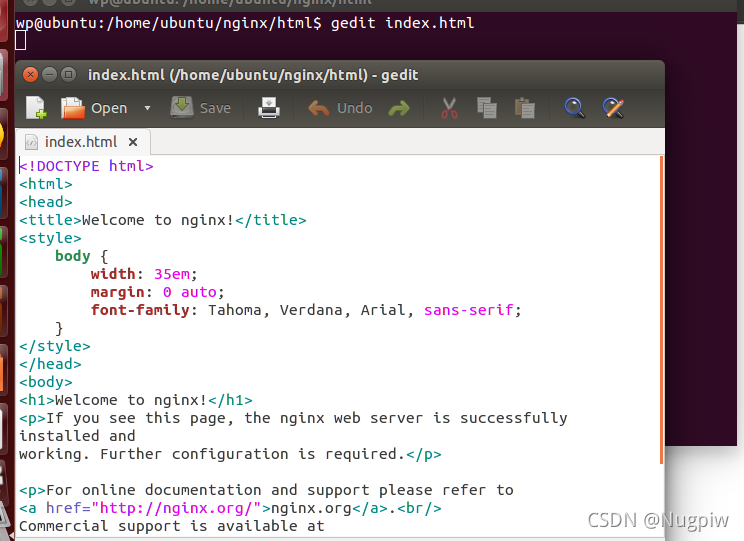This screenshot has width=744, height=541.
Task: Click the orange vertical scrollbar in editor
Action: pos(661,310)
